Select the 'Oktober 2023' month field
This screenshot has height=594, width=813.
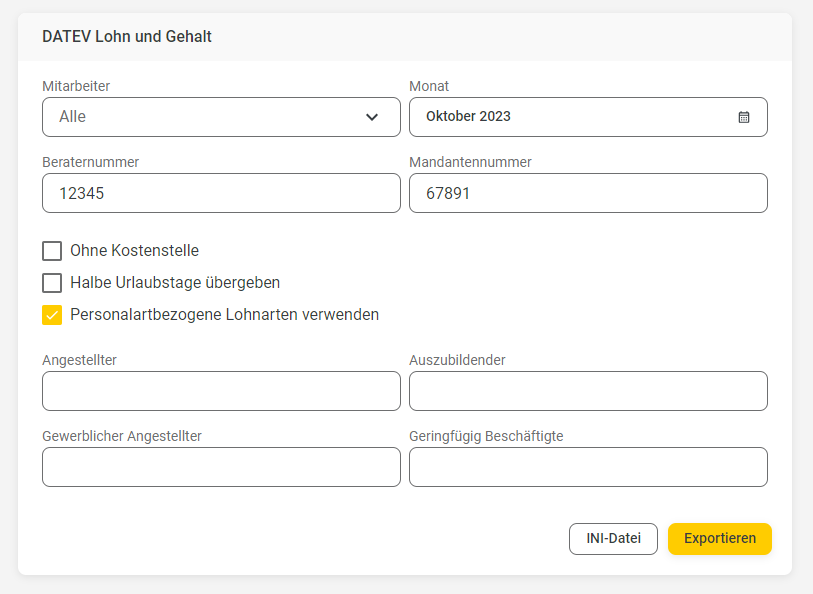(x=588, y=117)
